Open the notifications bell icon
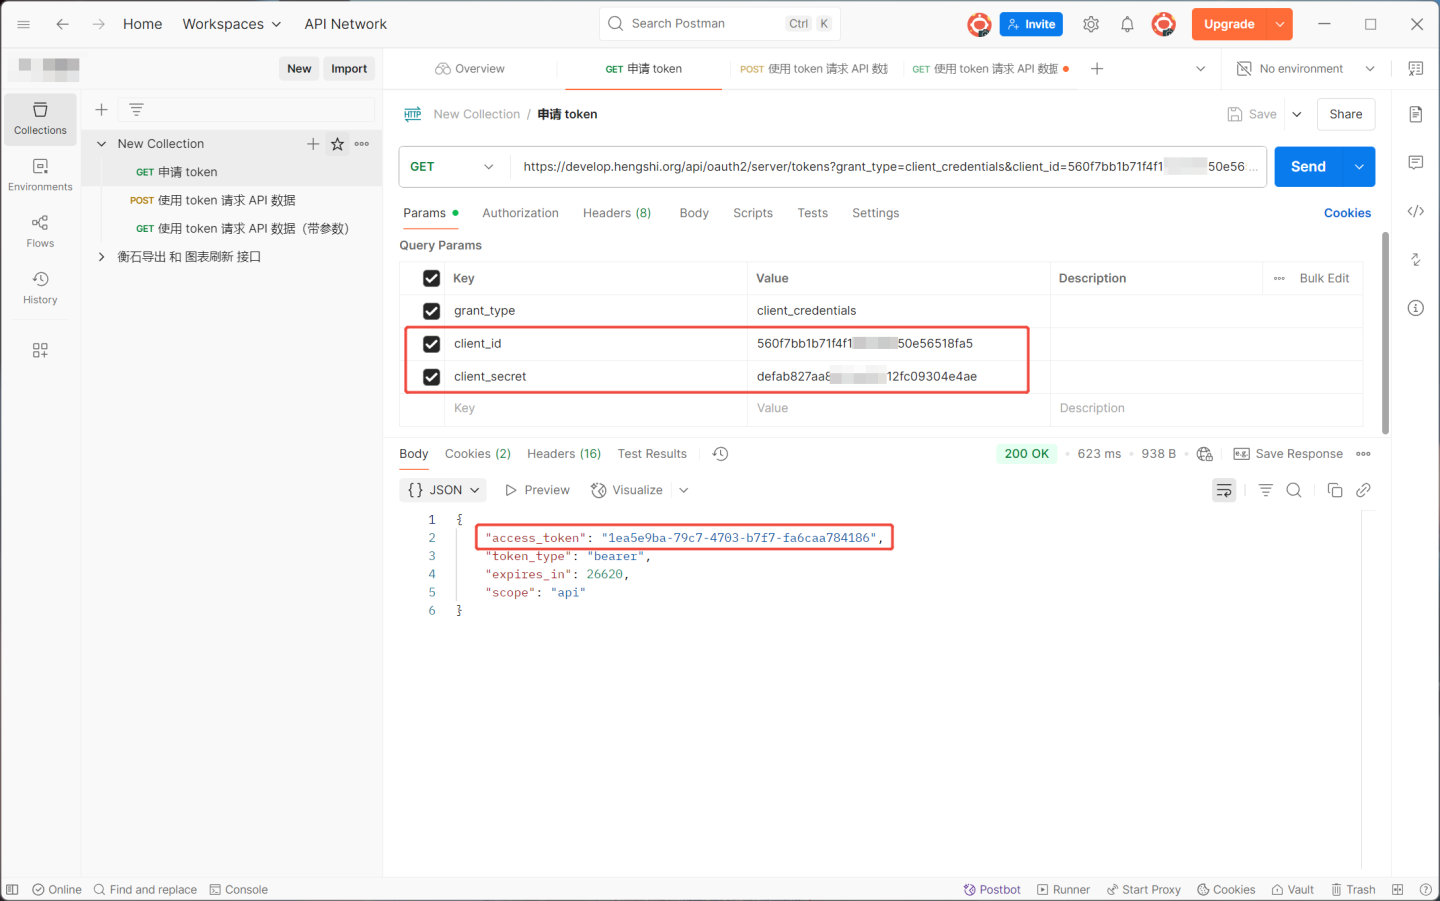Screen dimensions: 1440x901 (1127, 24)
